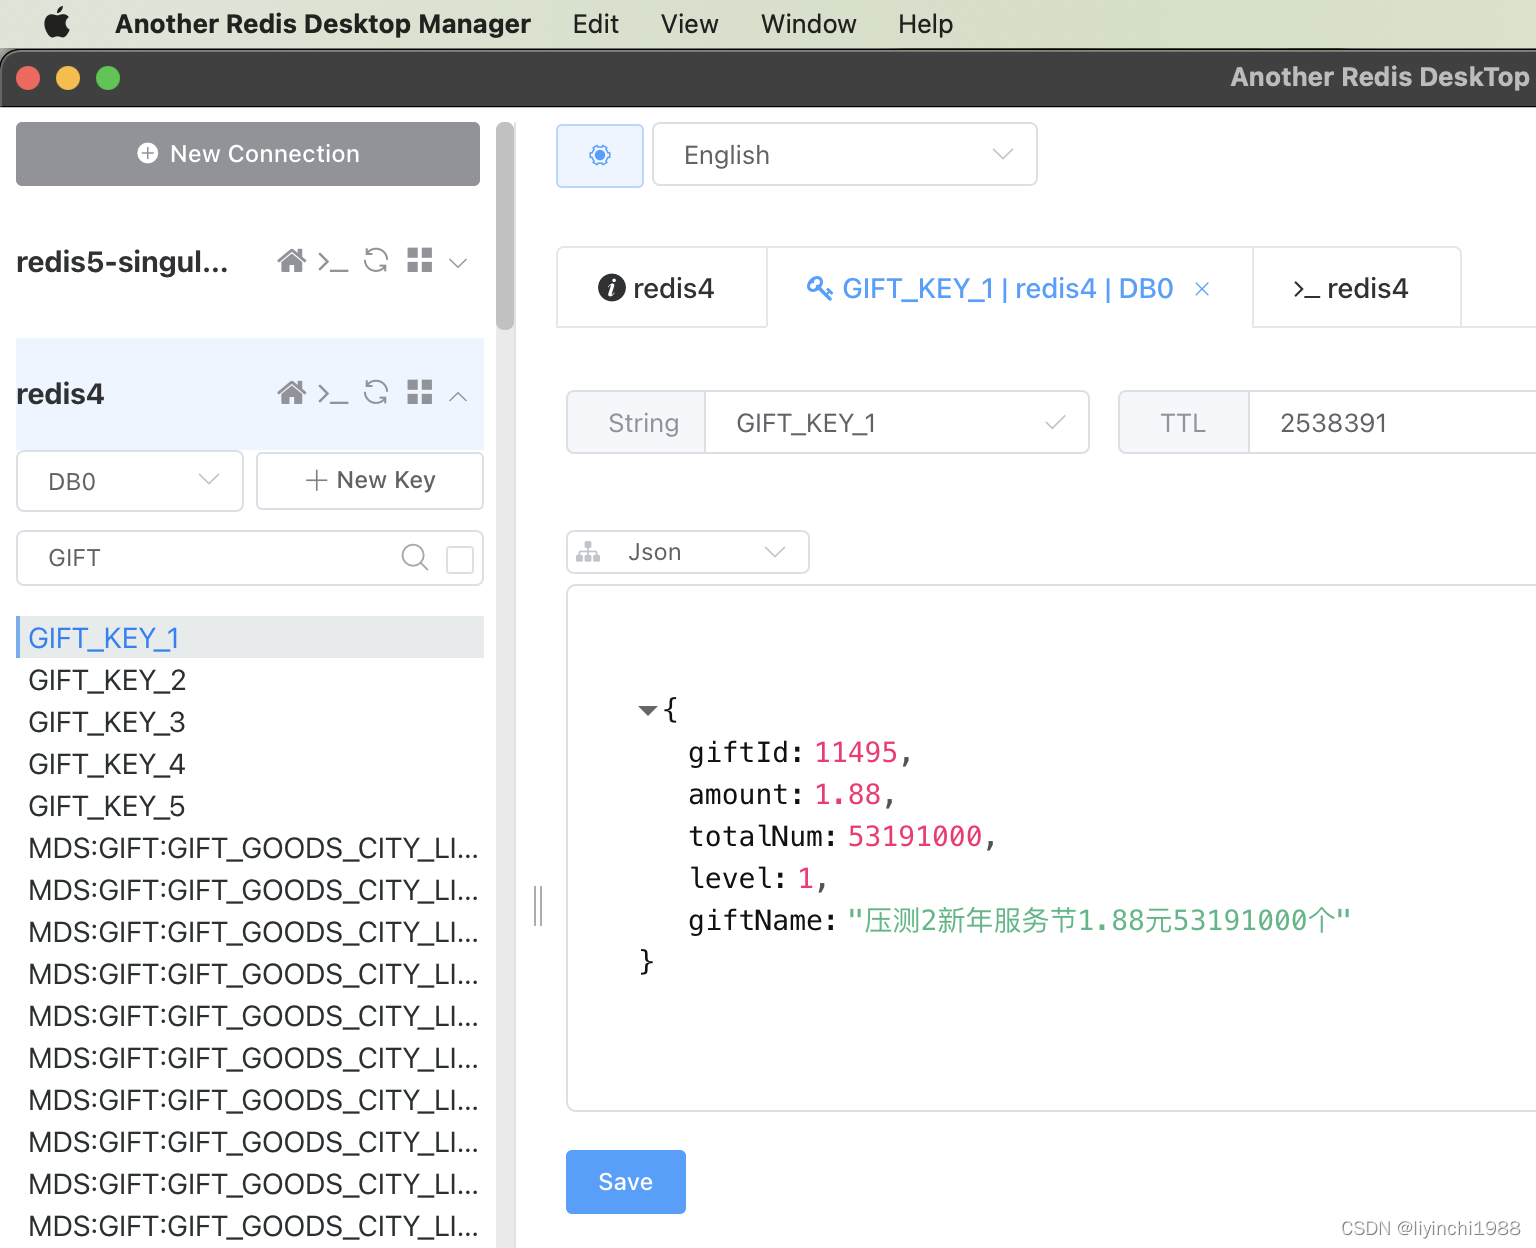Viewport: 1536px width, 1248px height.
Task: Open grid menu for redis5-singul connection
Action: (420, 260)
